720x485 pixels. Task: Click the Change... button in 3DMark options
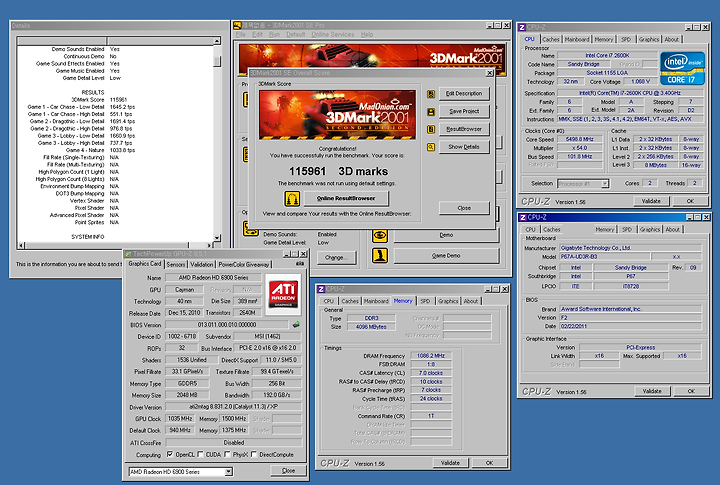pos(337,258)
